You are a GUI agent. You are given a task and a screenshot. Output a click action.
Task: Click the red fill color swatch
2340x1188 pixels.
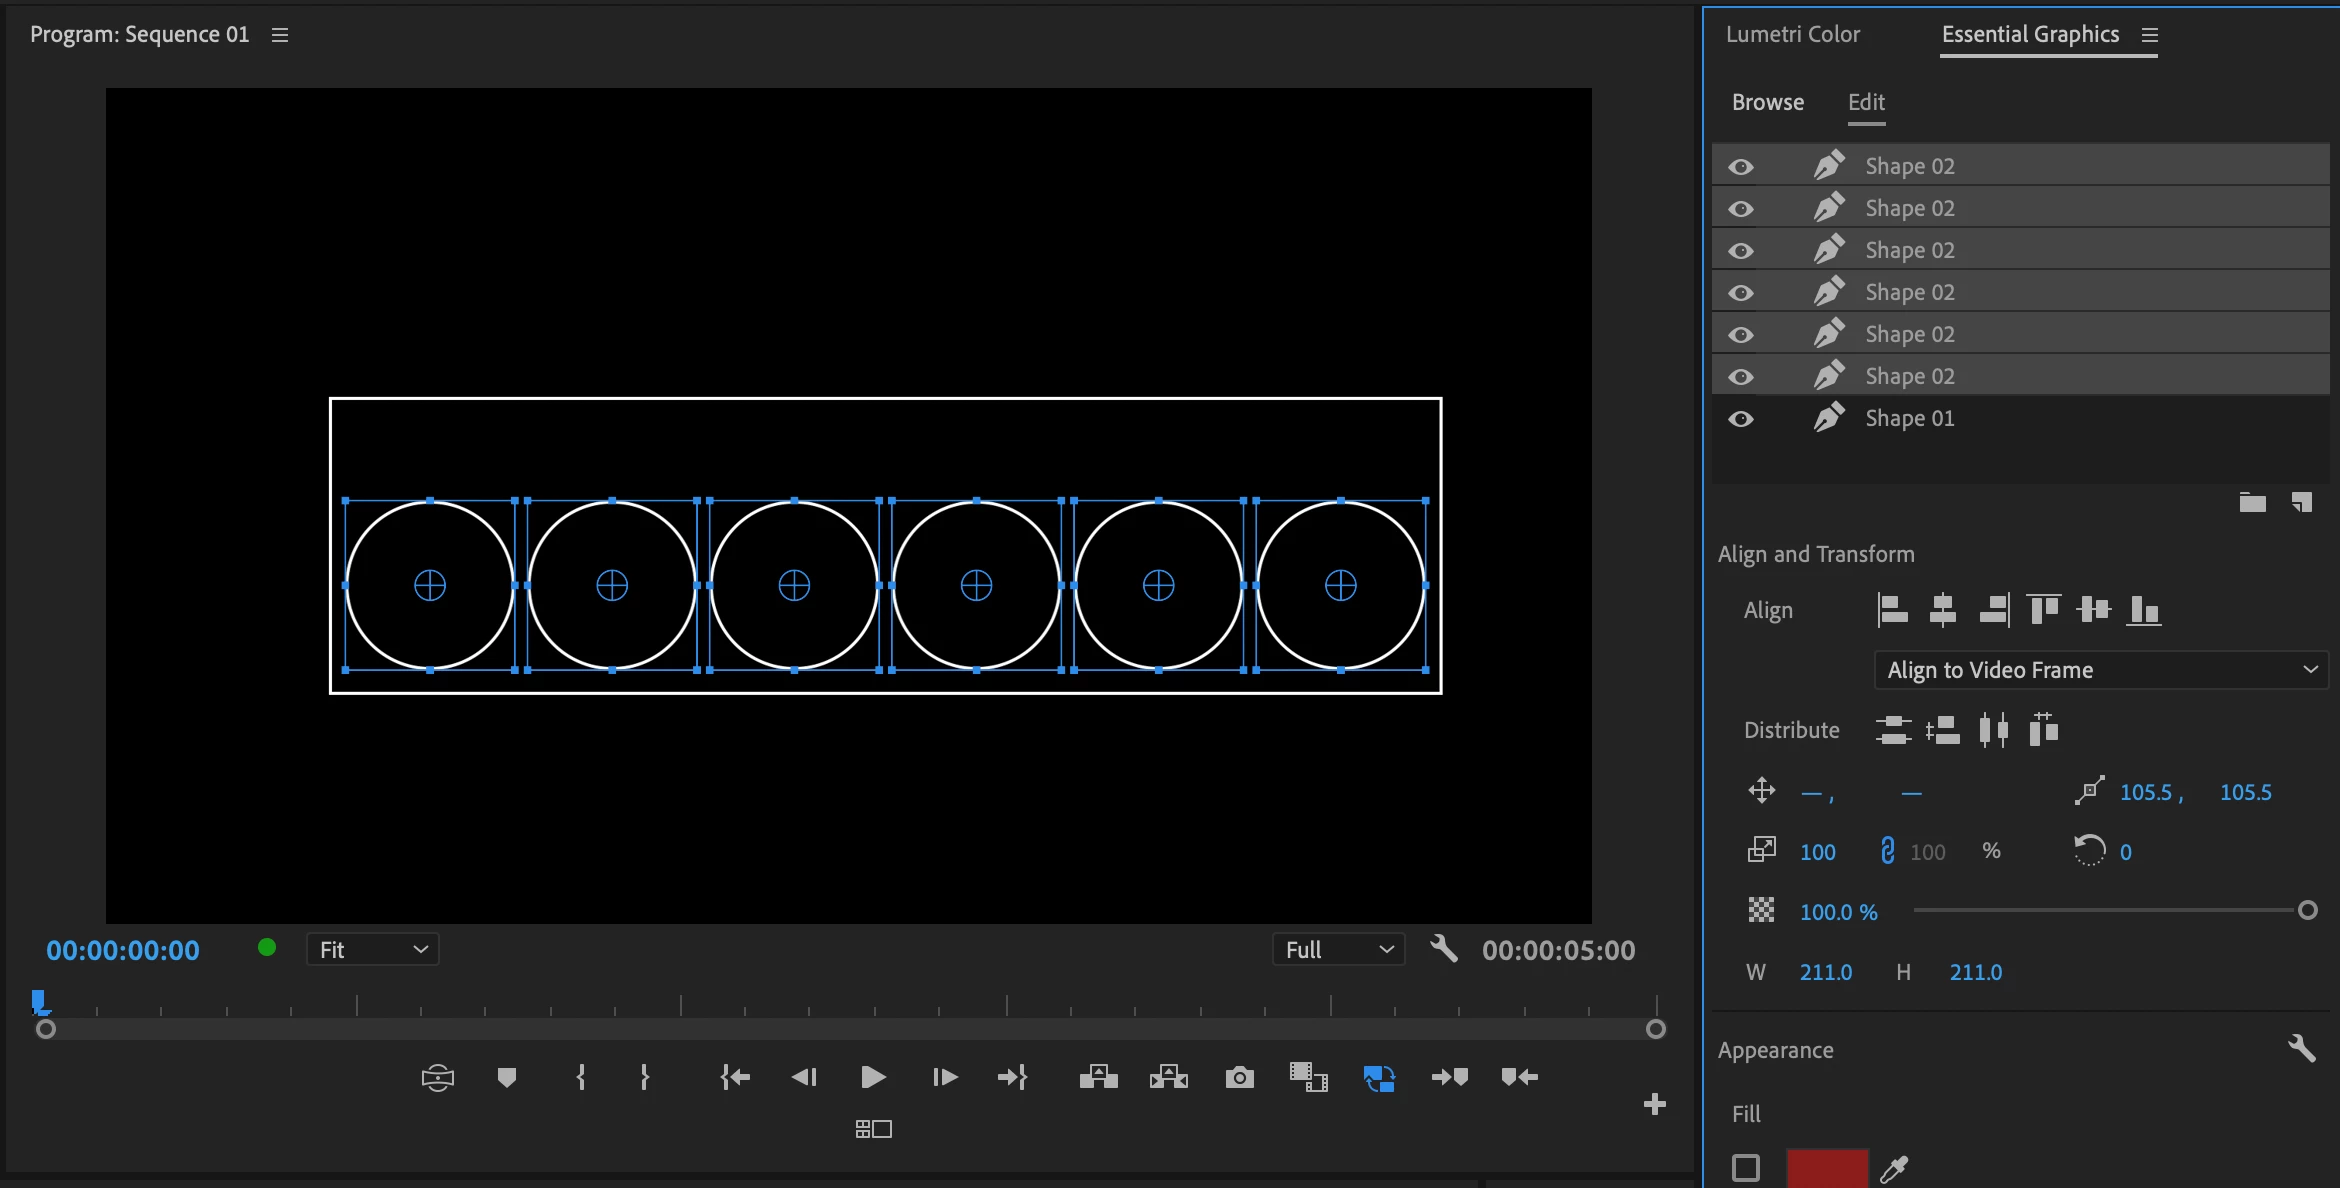click(x=1827, y=1168)
